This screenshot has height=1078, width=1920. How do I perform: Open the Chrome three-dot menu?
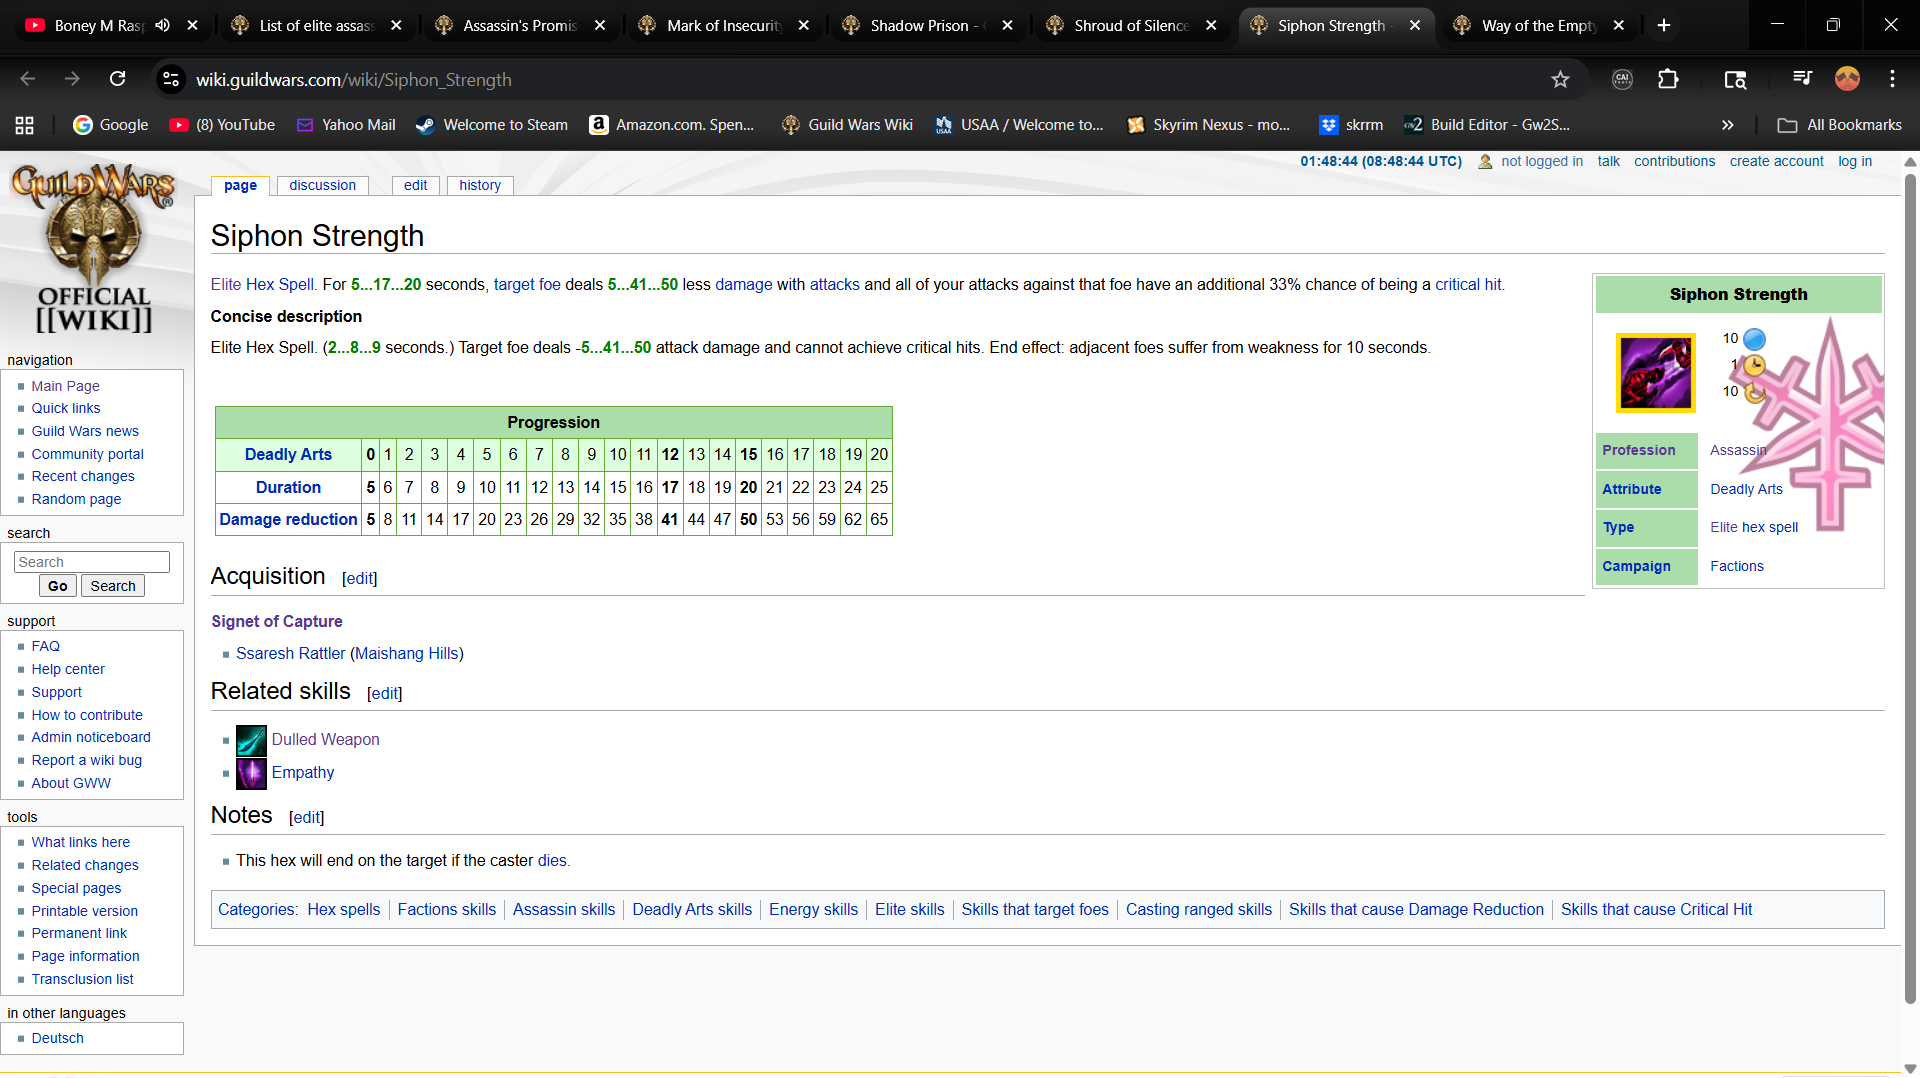[x=1892, y=80]
